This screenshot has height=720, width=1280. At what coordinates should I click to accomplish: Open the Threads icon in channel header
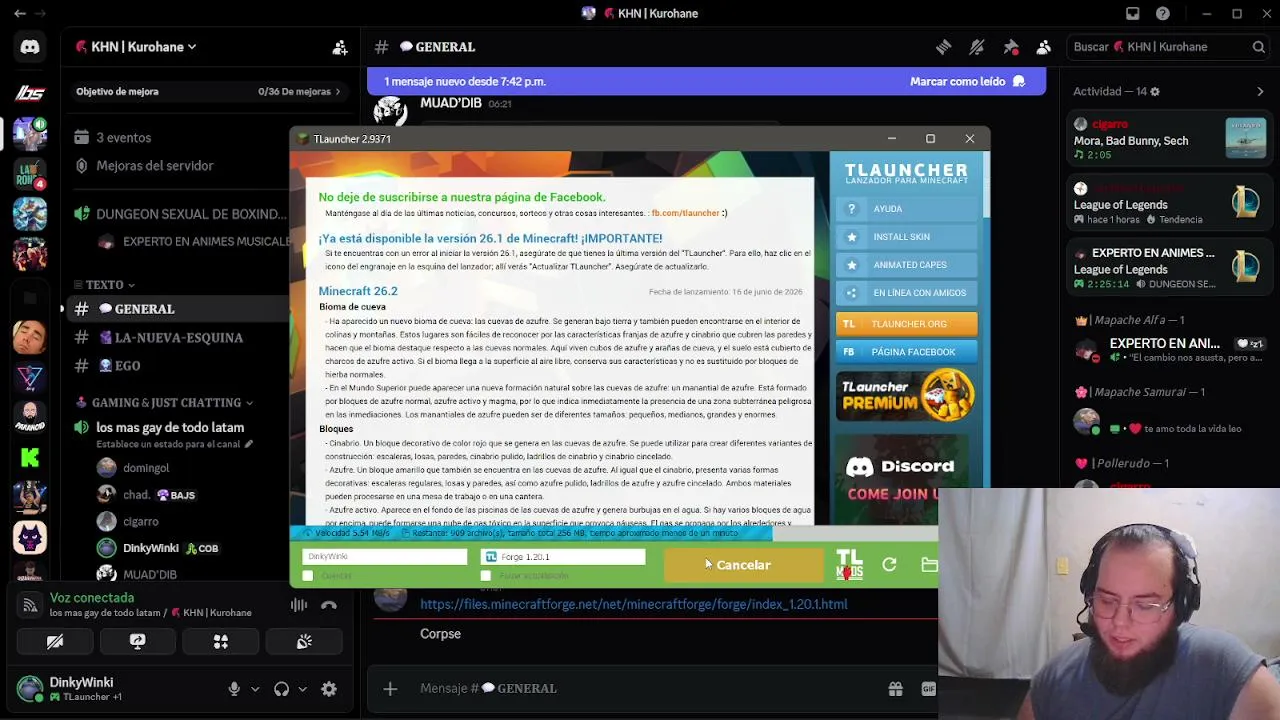[943, 47]
